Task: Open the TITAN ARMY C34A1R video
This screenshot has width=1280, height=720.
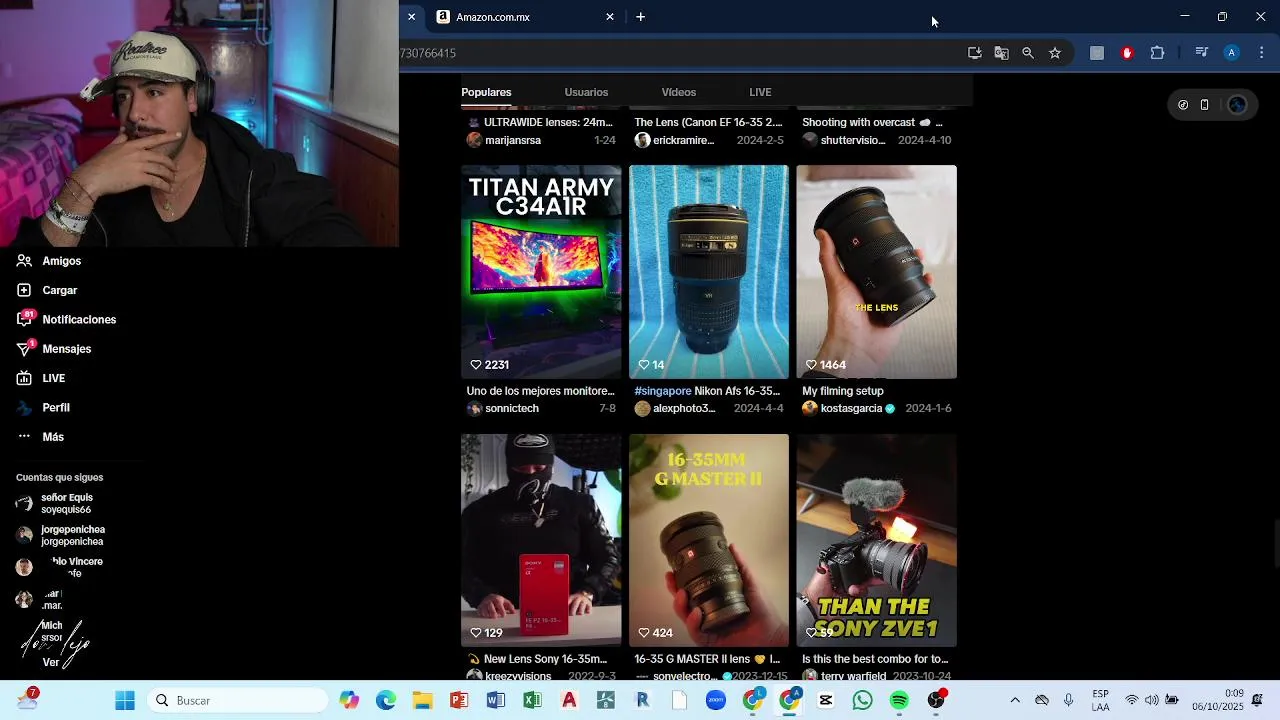Action: pyautogui.click(x=541, y=272)
